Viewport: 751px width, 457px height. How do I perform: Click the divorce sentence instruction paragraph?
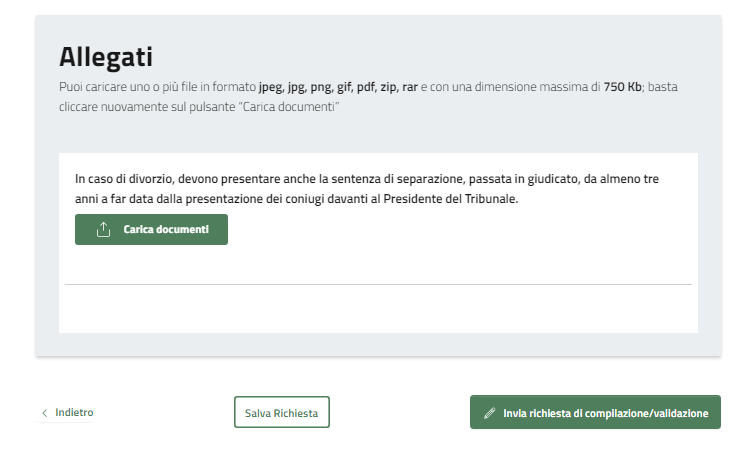coord(366,189)
